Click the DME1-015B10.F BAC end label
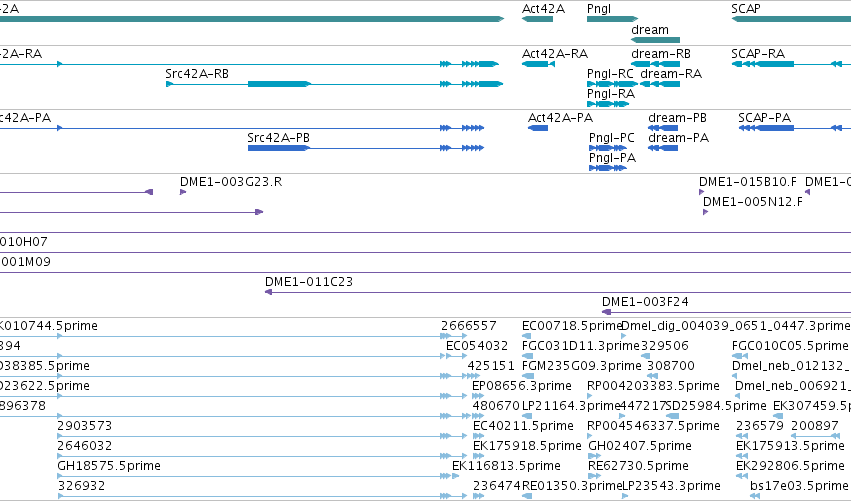Image resolution: width=851 pixels, height=501 pixels. point(748,182)
